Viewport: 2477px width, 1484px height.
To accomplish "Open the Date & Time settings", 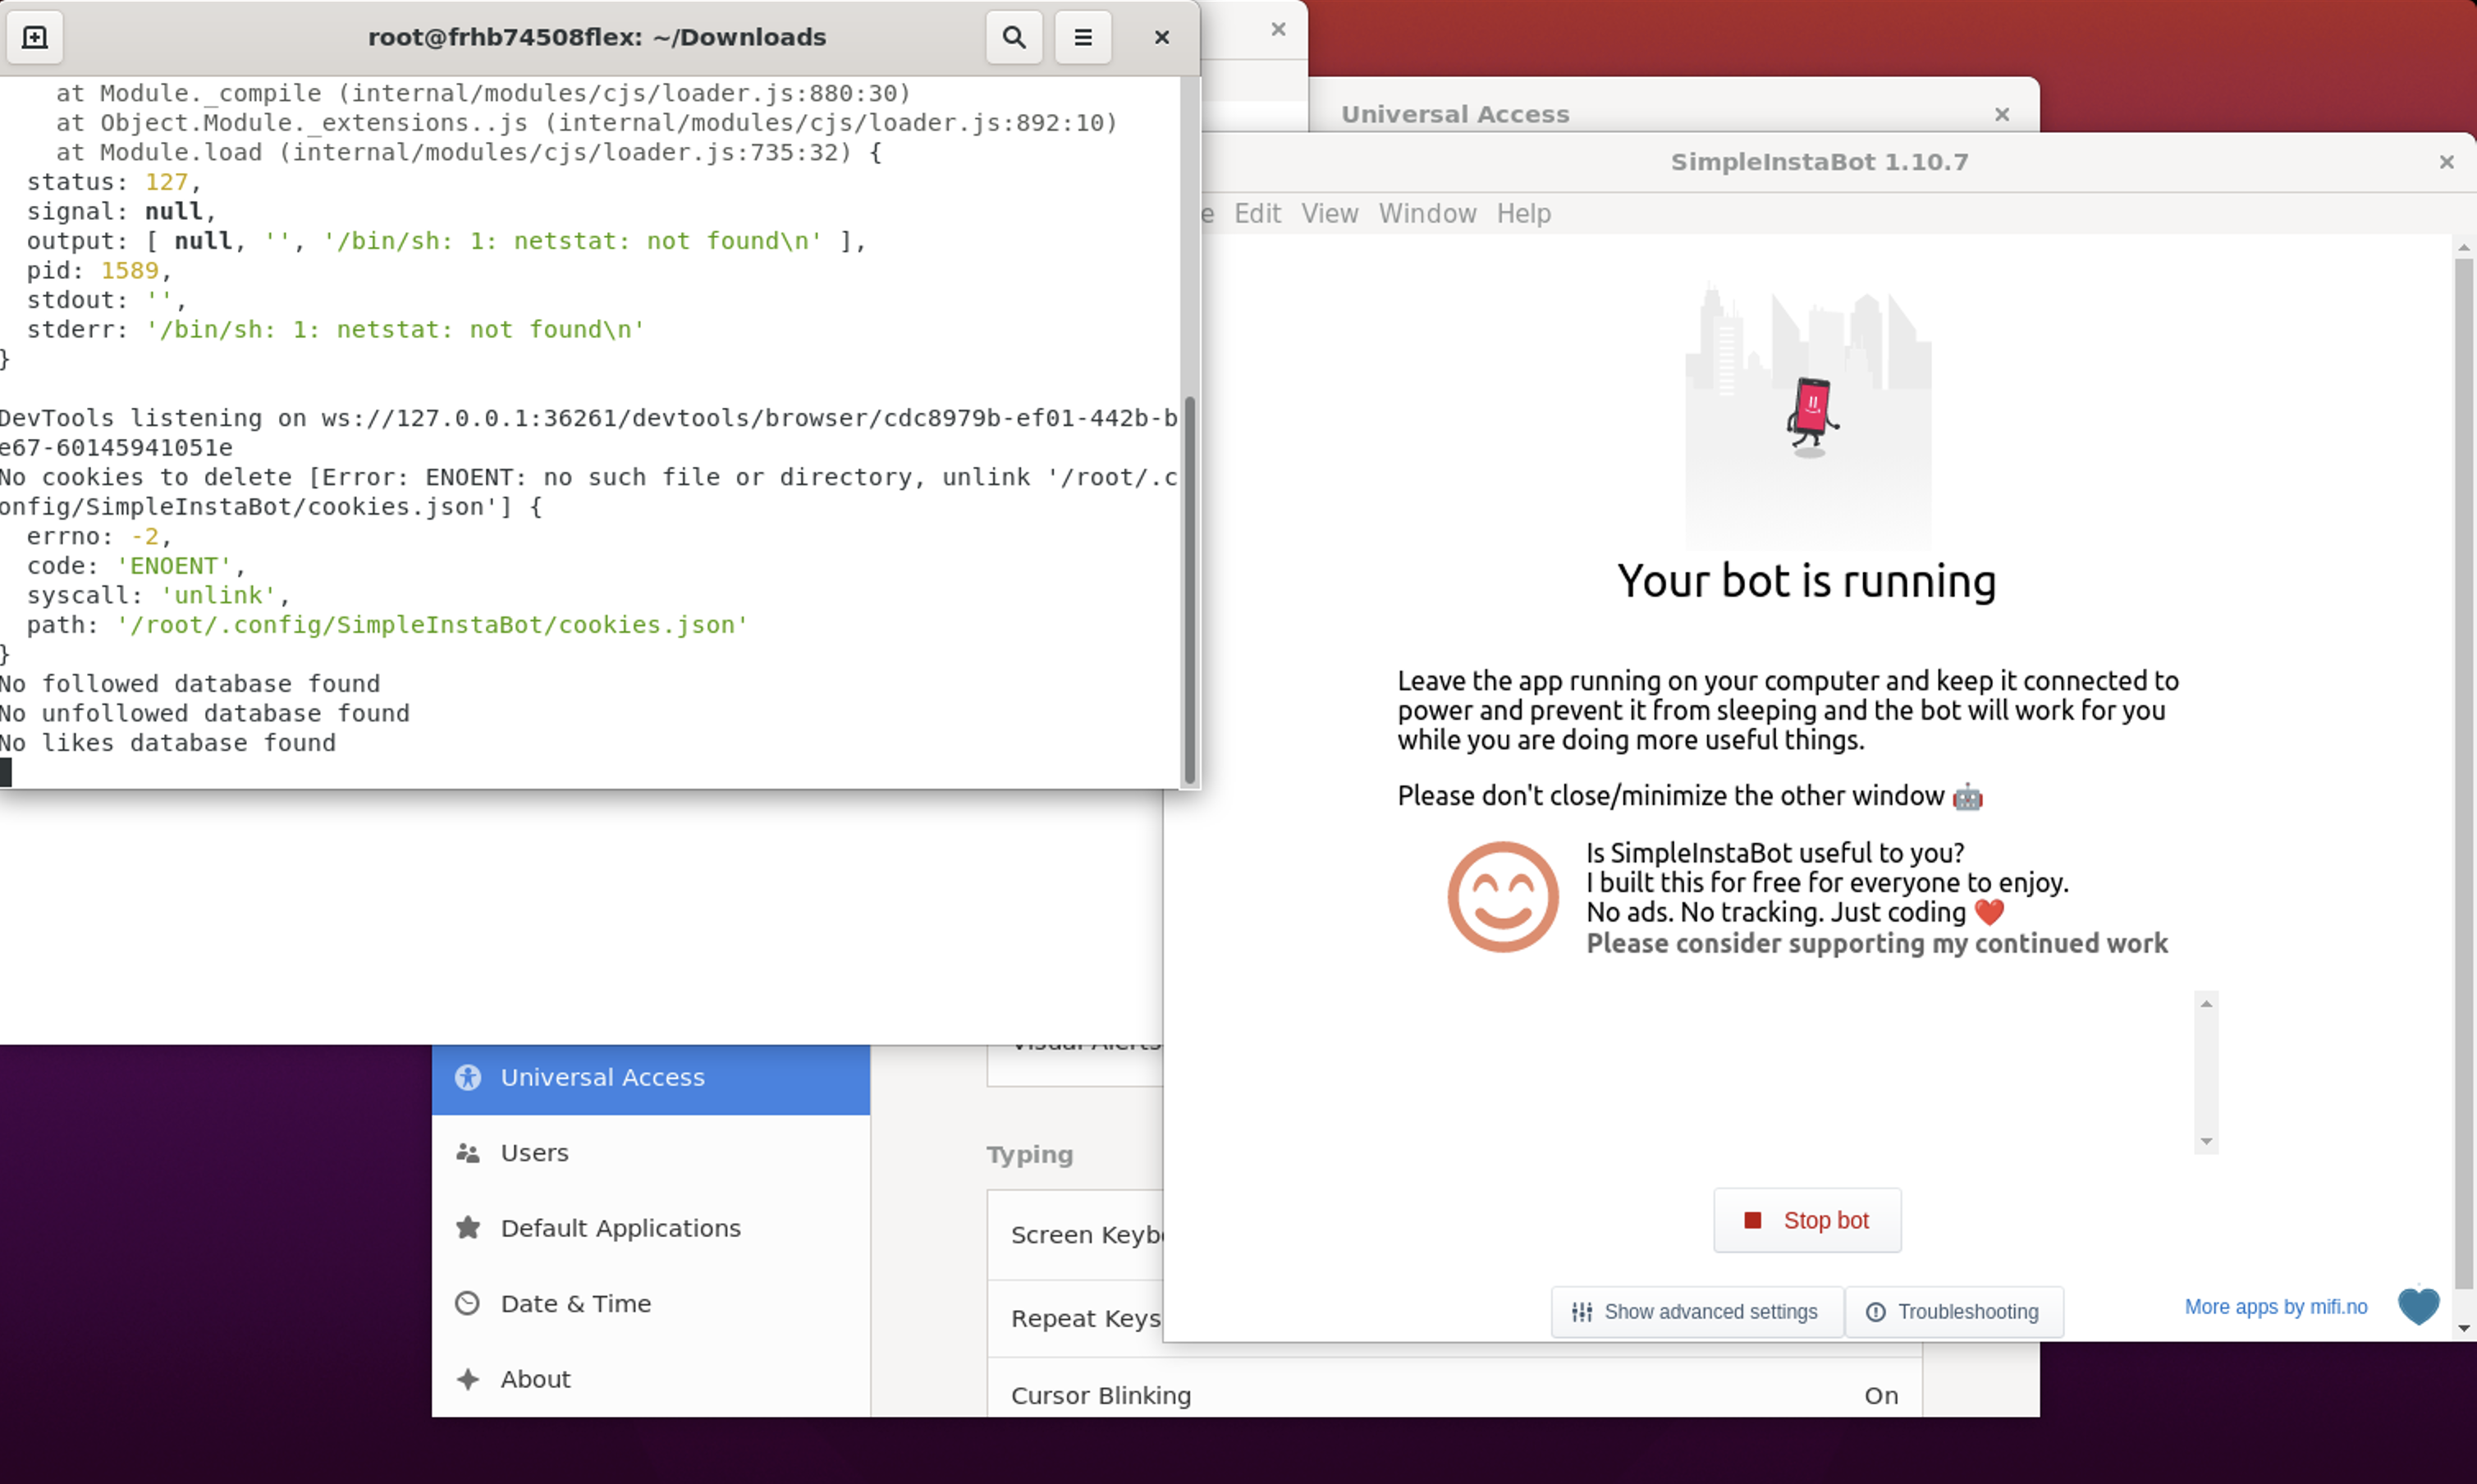I will tap(575, 1303).
